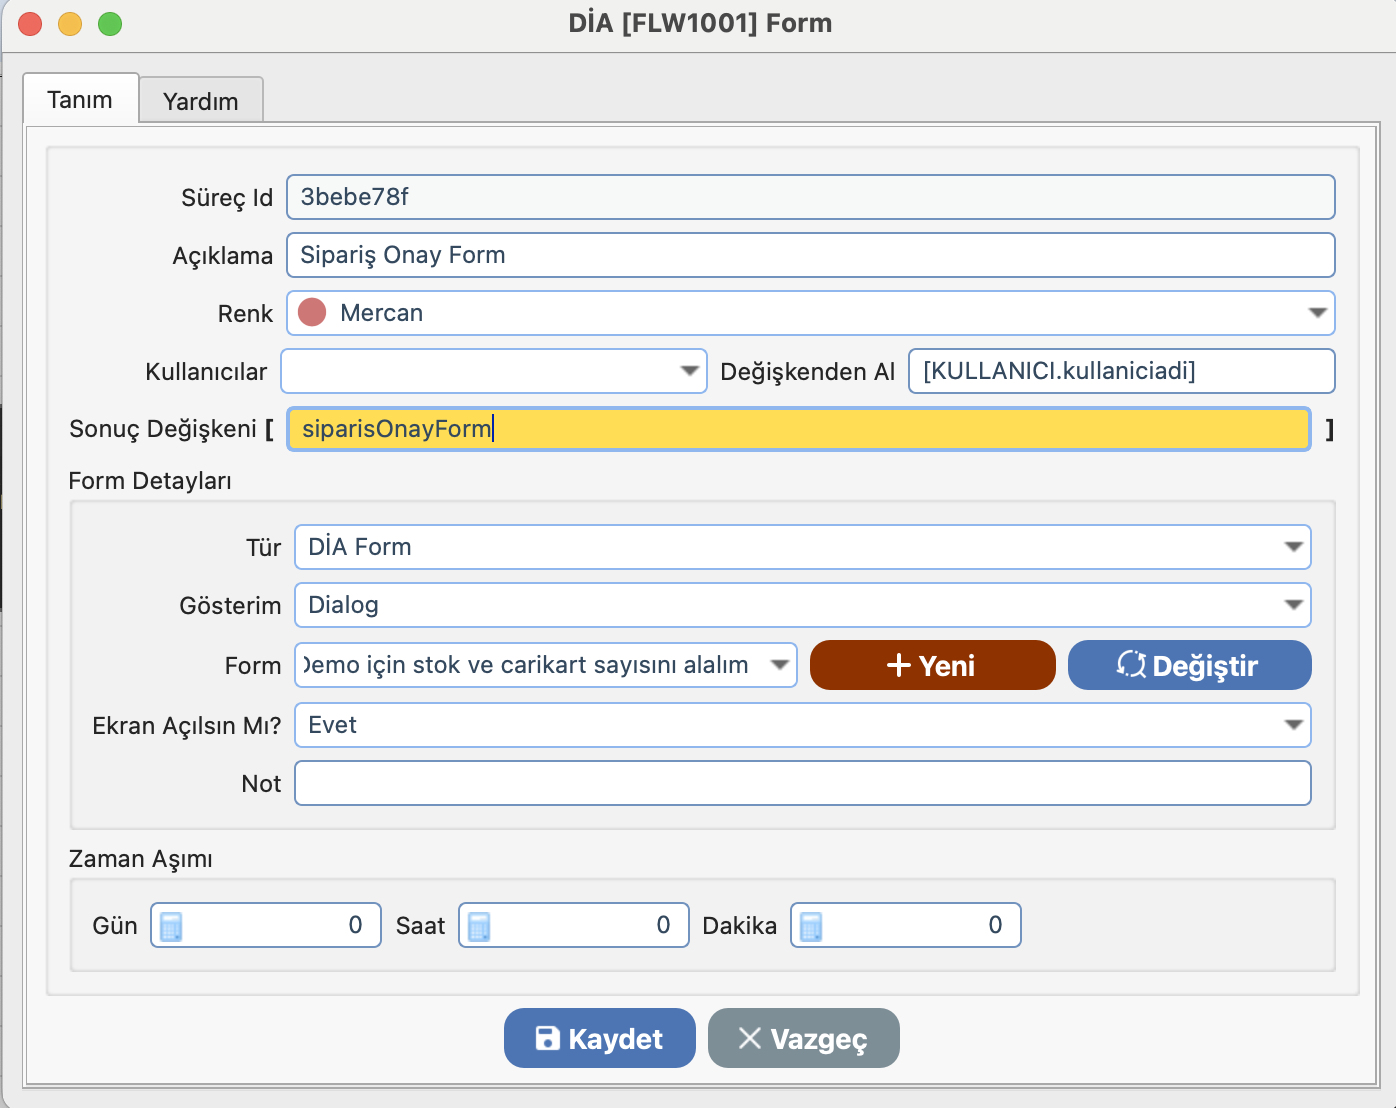This screenshot has width=1396, height=1108.
Task: Click the green maximize window button
Action: [x=110, y=24]
